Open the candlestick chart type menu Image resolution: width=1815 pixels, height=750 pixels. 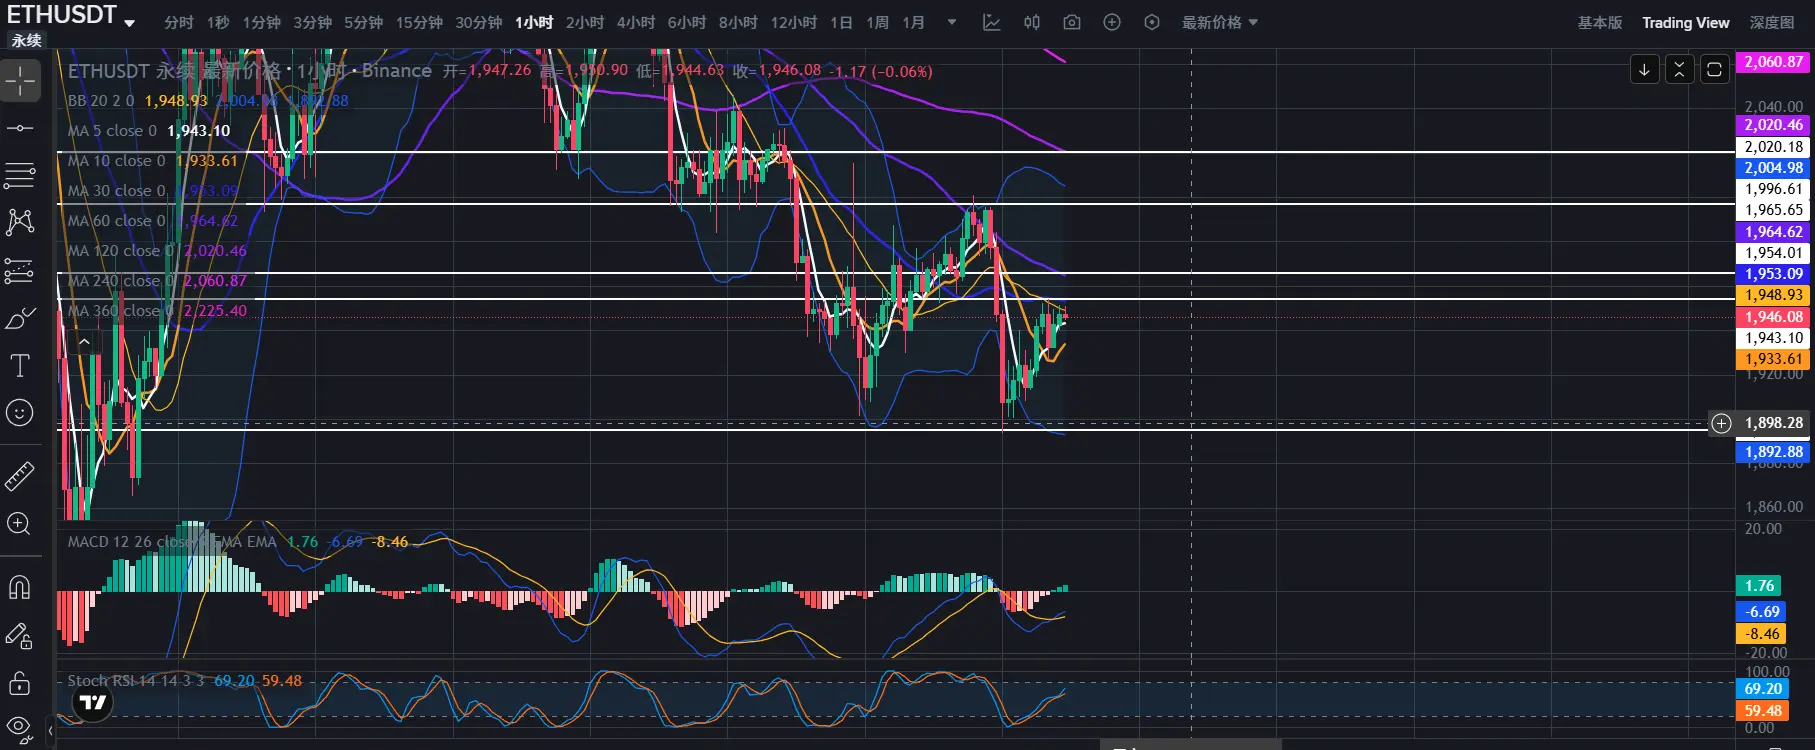1032,22
